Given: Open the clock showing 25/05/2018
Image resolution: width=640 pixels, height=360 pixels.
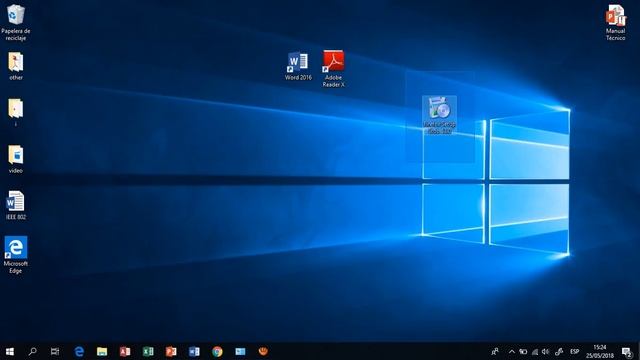Looking at the screenshot, I should click(599, 351).
